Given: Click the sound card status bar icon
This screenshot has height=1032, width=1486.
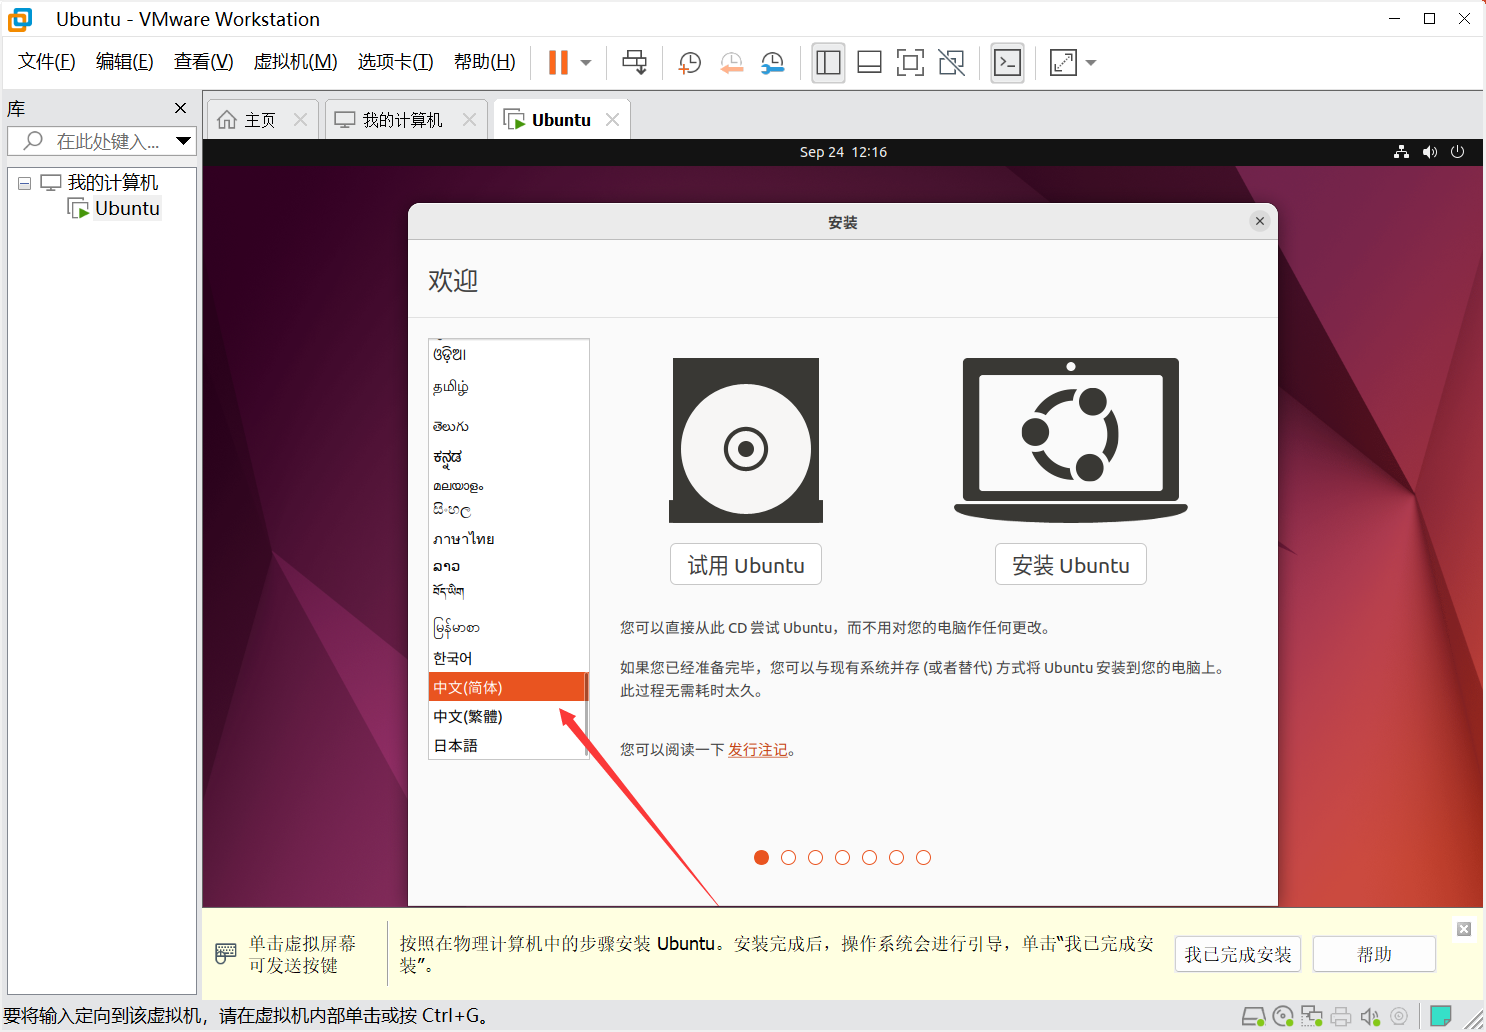Looking at the screenshot, I should pyautogui.click(x=1370, y=1017).
